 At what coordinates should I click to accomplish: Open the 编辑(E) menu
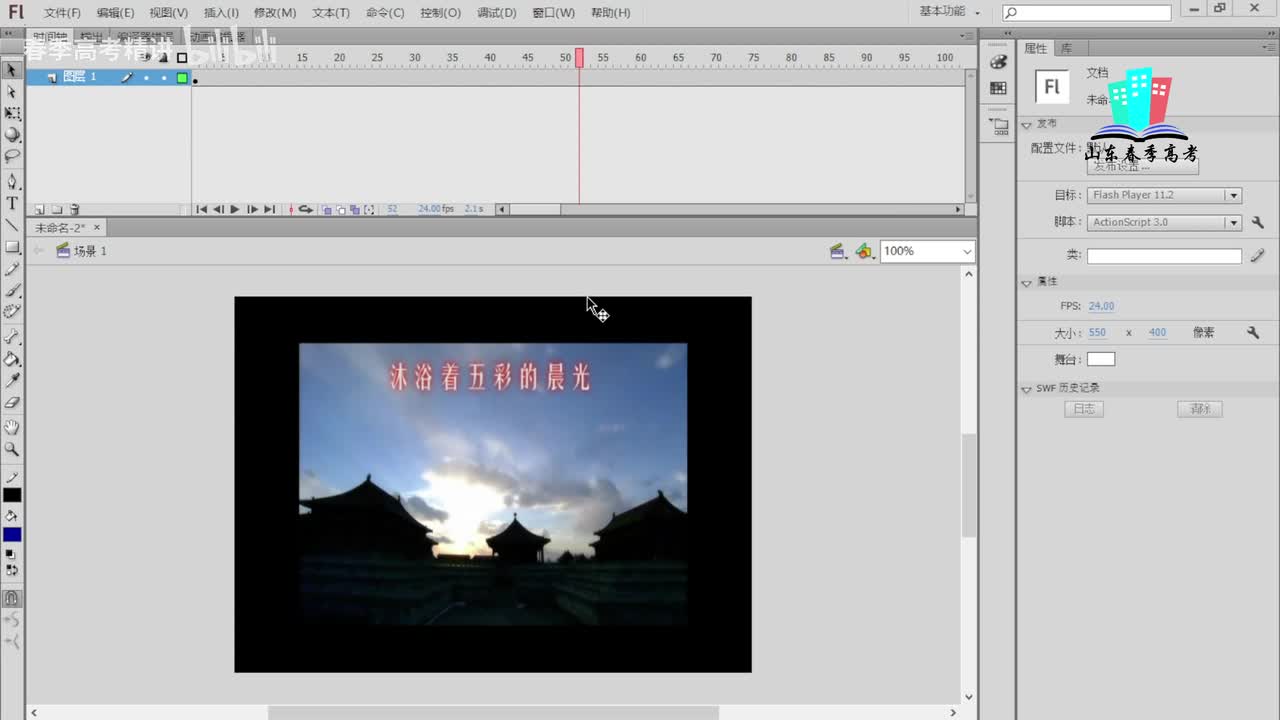[115, 13]
